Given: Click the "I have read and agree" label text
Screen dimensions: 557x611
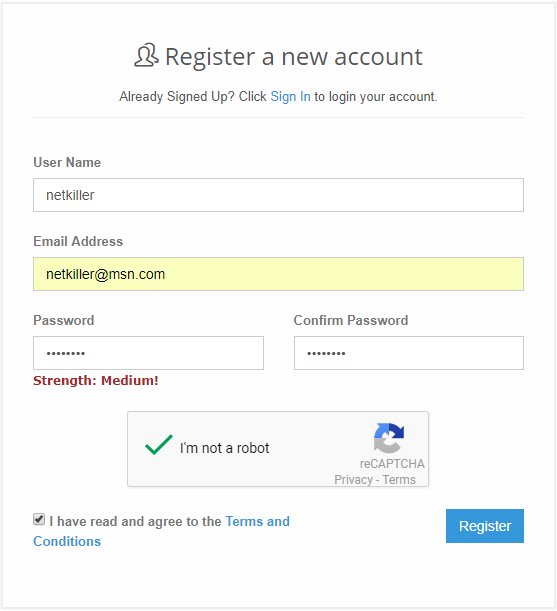Looking at the screenshot, I should tap(135, 521).
